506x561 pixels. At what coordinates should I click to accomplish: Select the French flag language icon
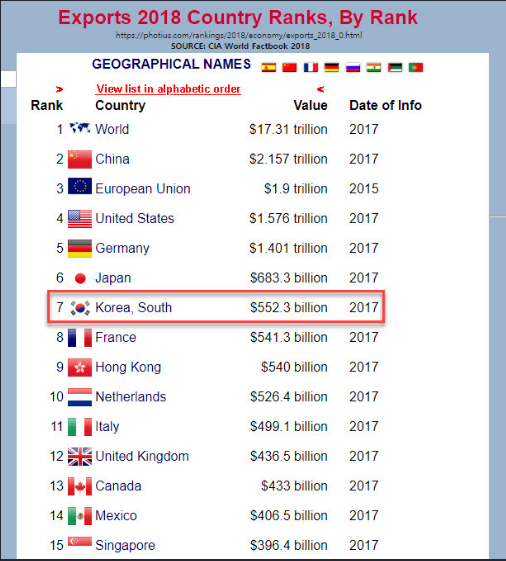click(311, 67)
